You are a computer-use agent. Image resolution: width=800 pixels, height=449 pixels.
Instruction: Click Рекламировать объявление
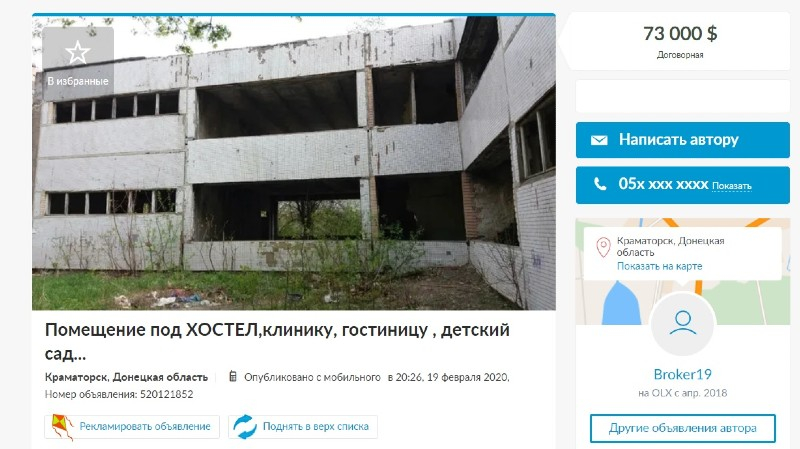145,427
